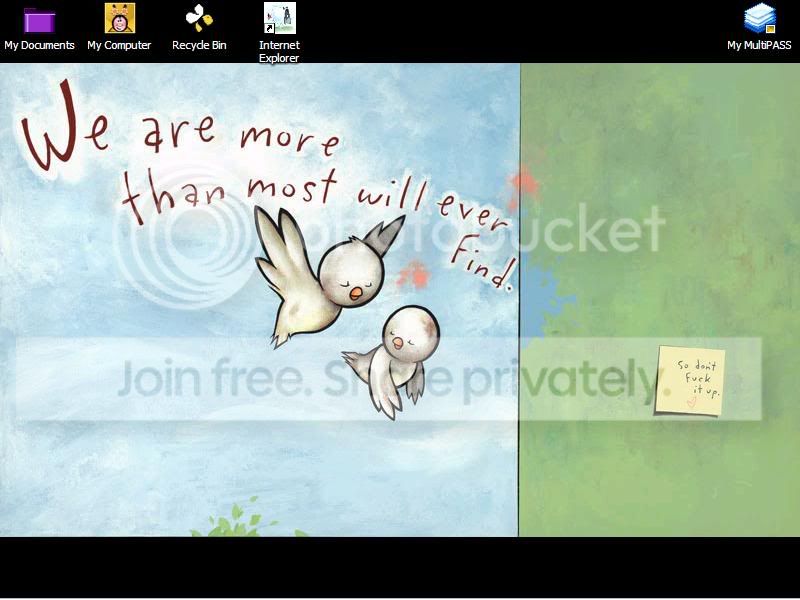Select the 'My Computer' icon label
The image size is (800, 600).
(x=119, y=45)
